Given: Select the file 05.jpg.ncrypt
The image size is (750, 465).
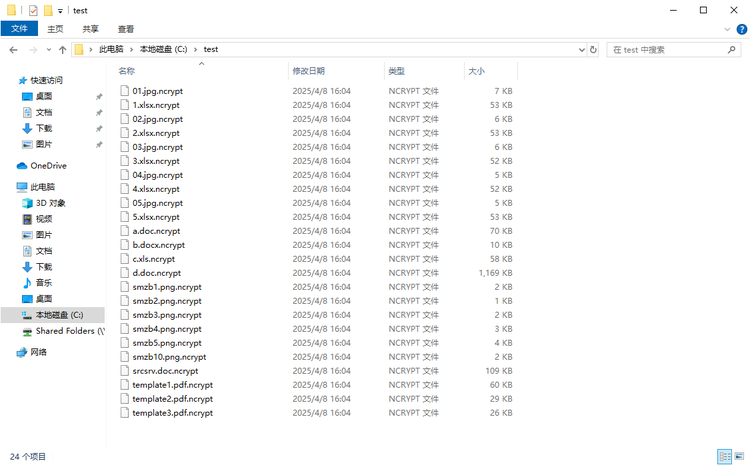Looking at the screenshot, I should pos(157,203).
